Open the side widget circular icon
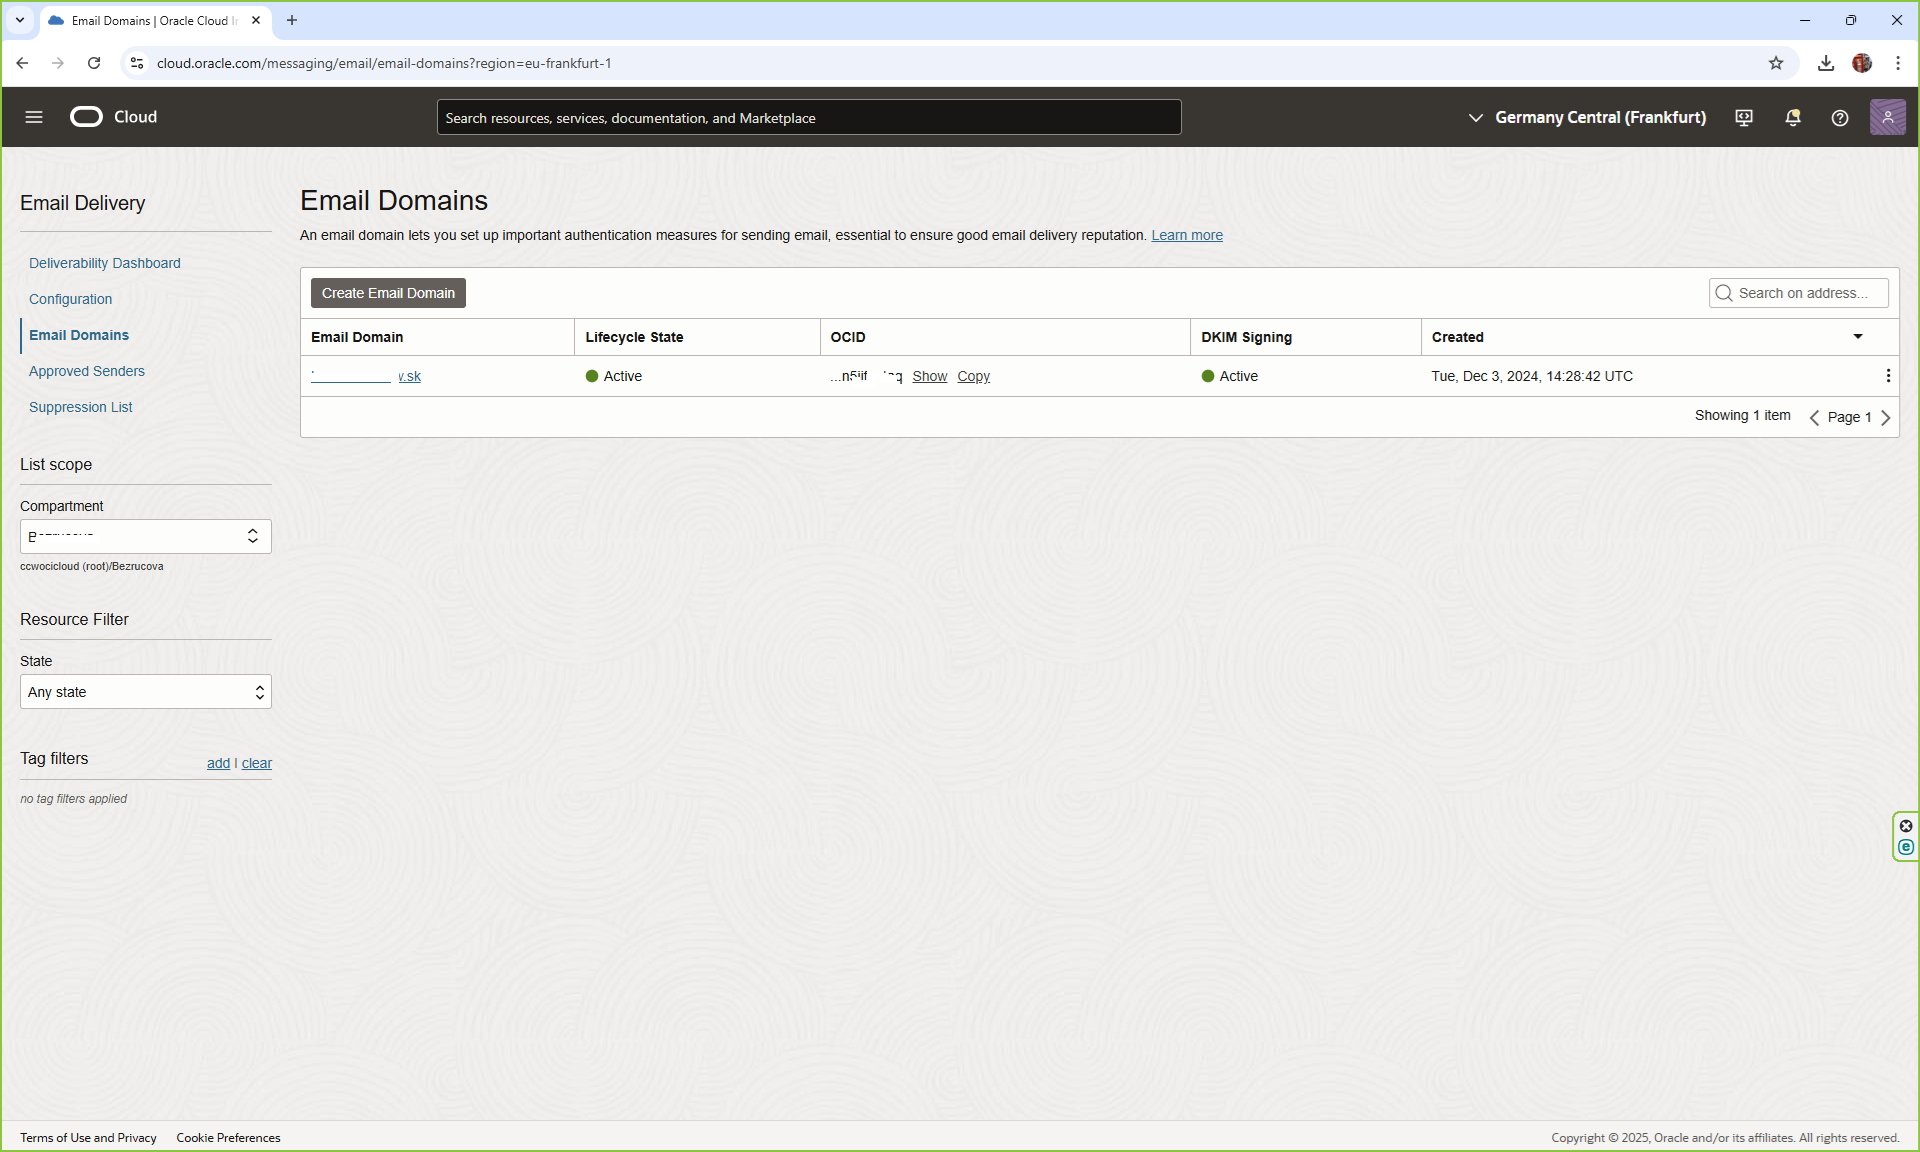 [1906, 847]
